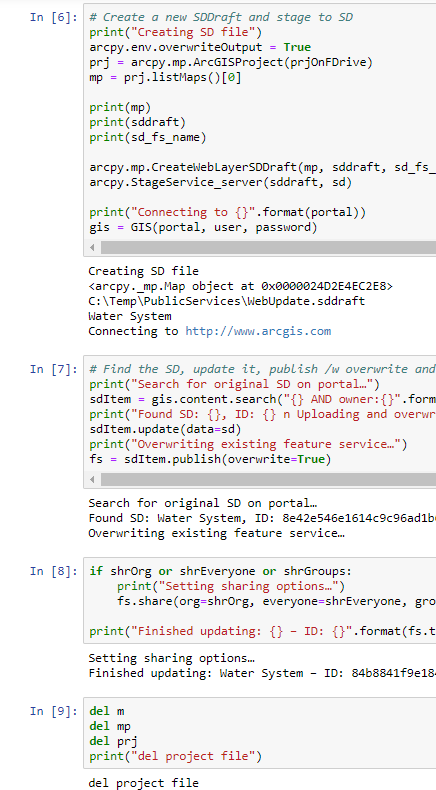Click the arcpy.env.overwriteOutput = True line
Image resolution: width=436 pixels, height=790 pixels.
tap(200, 47)
